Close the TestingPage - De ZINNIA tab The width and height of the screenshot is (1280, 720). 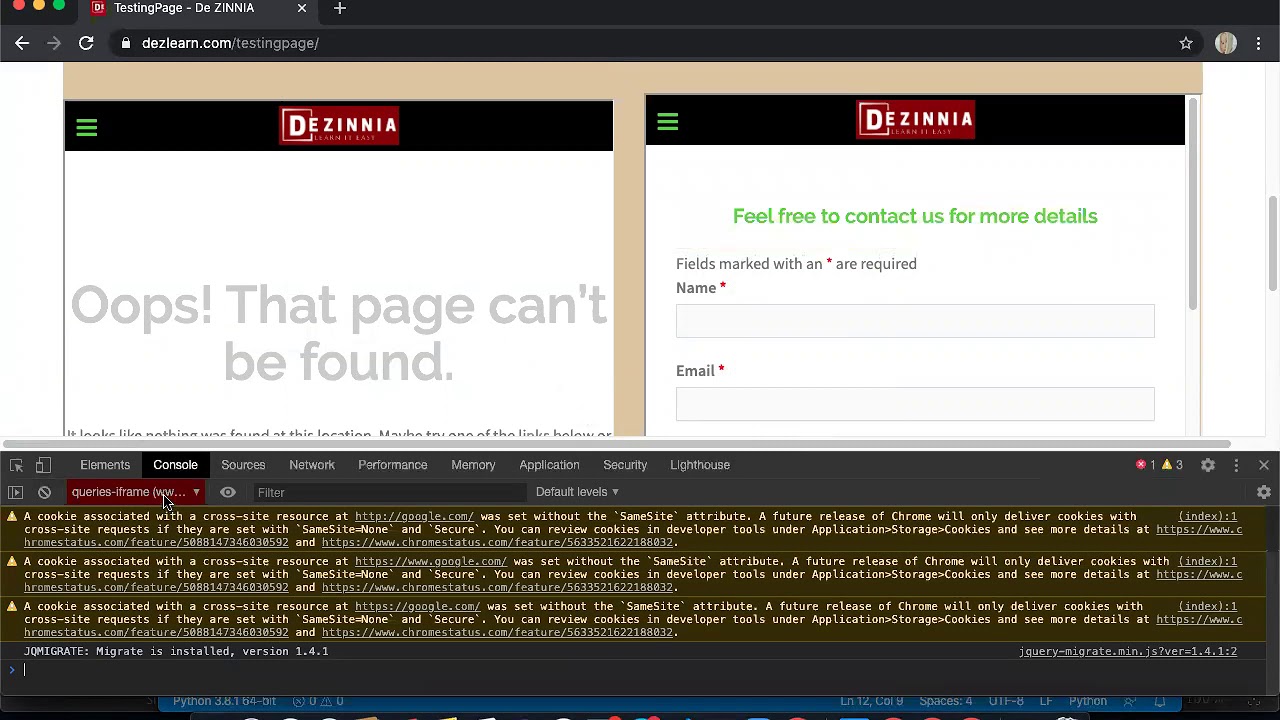click(x=302, y=8)
